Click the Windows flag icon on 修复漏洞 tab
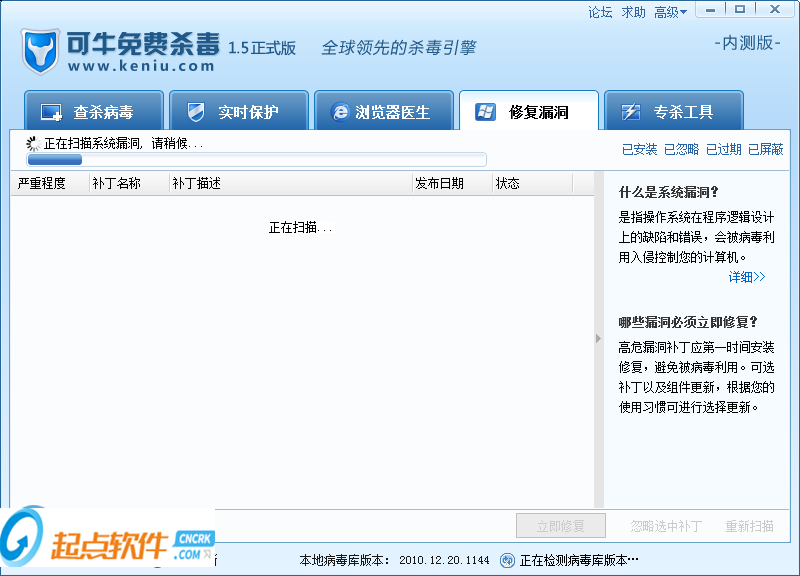The image size is (800, 576). (x=485, y=112)
